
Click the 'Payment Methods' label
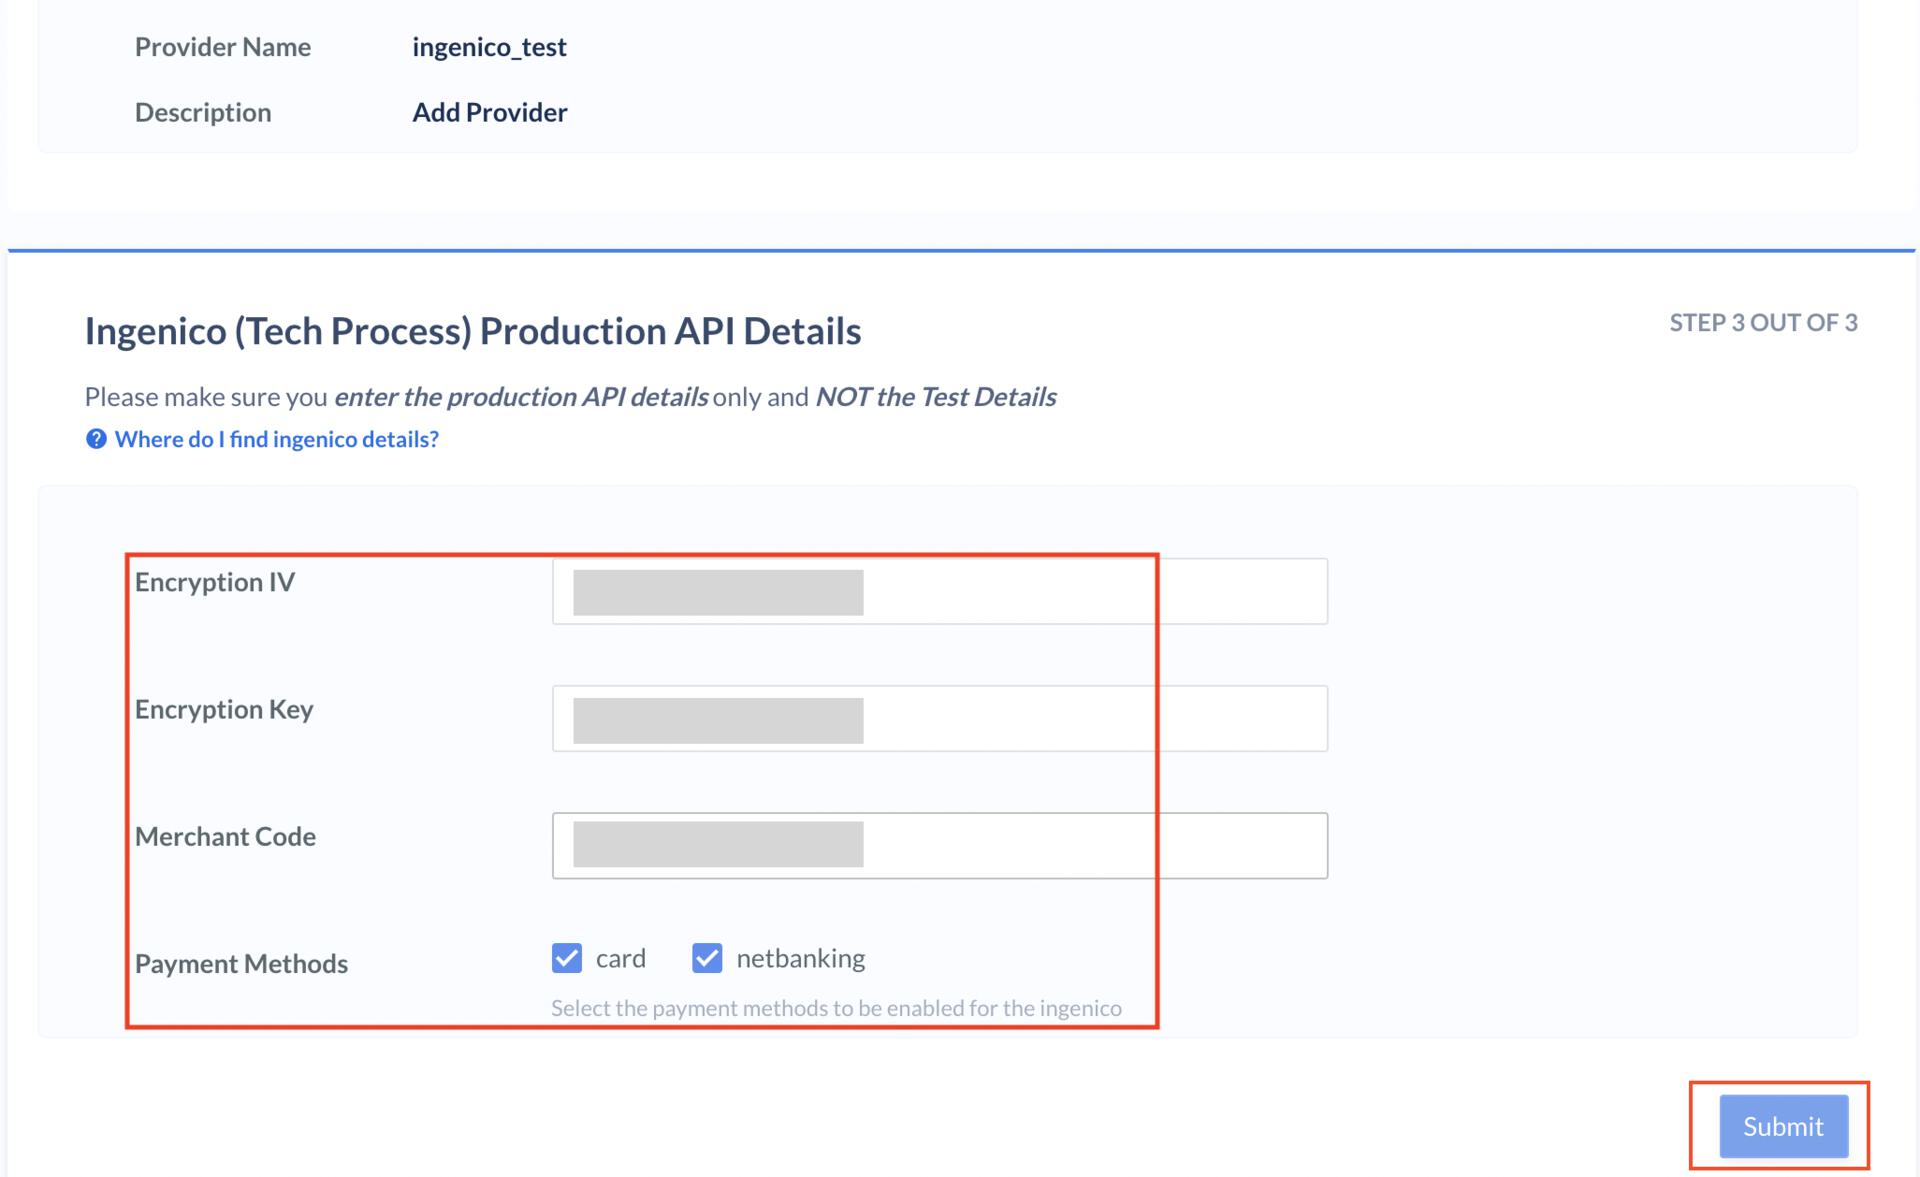click(241, 963)
